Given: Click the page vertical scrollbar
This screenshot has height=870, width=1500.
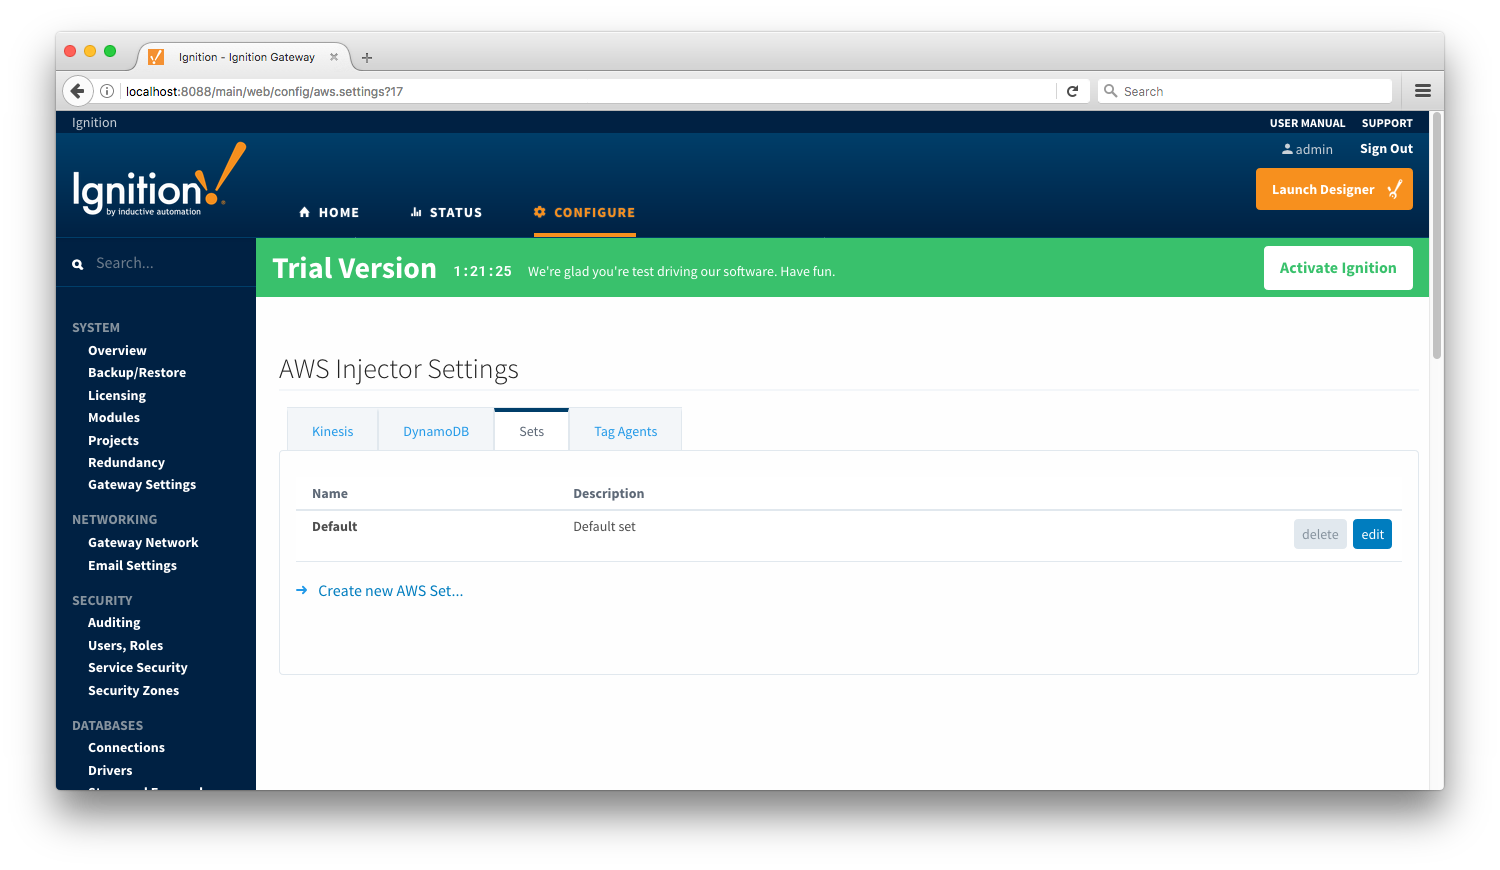Looking at the screenshot, I should tap(1436, 240).
